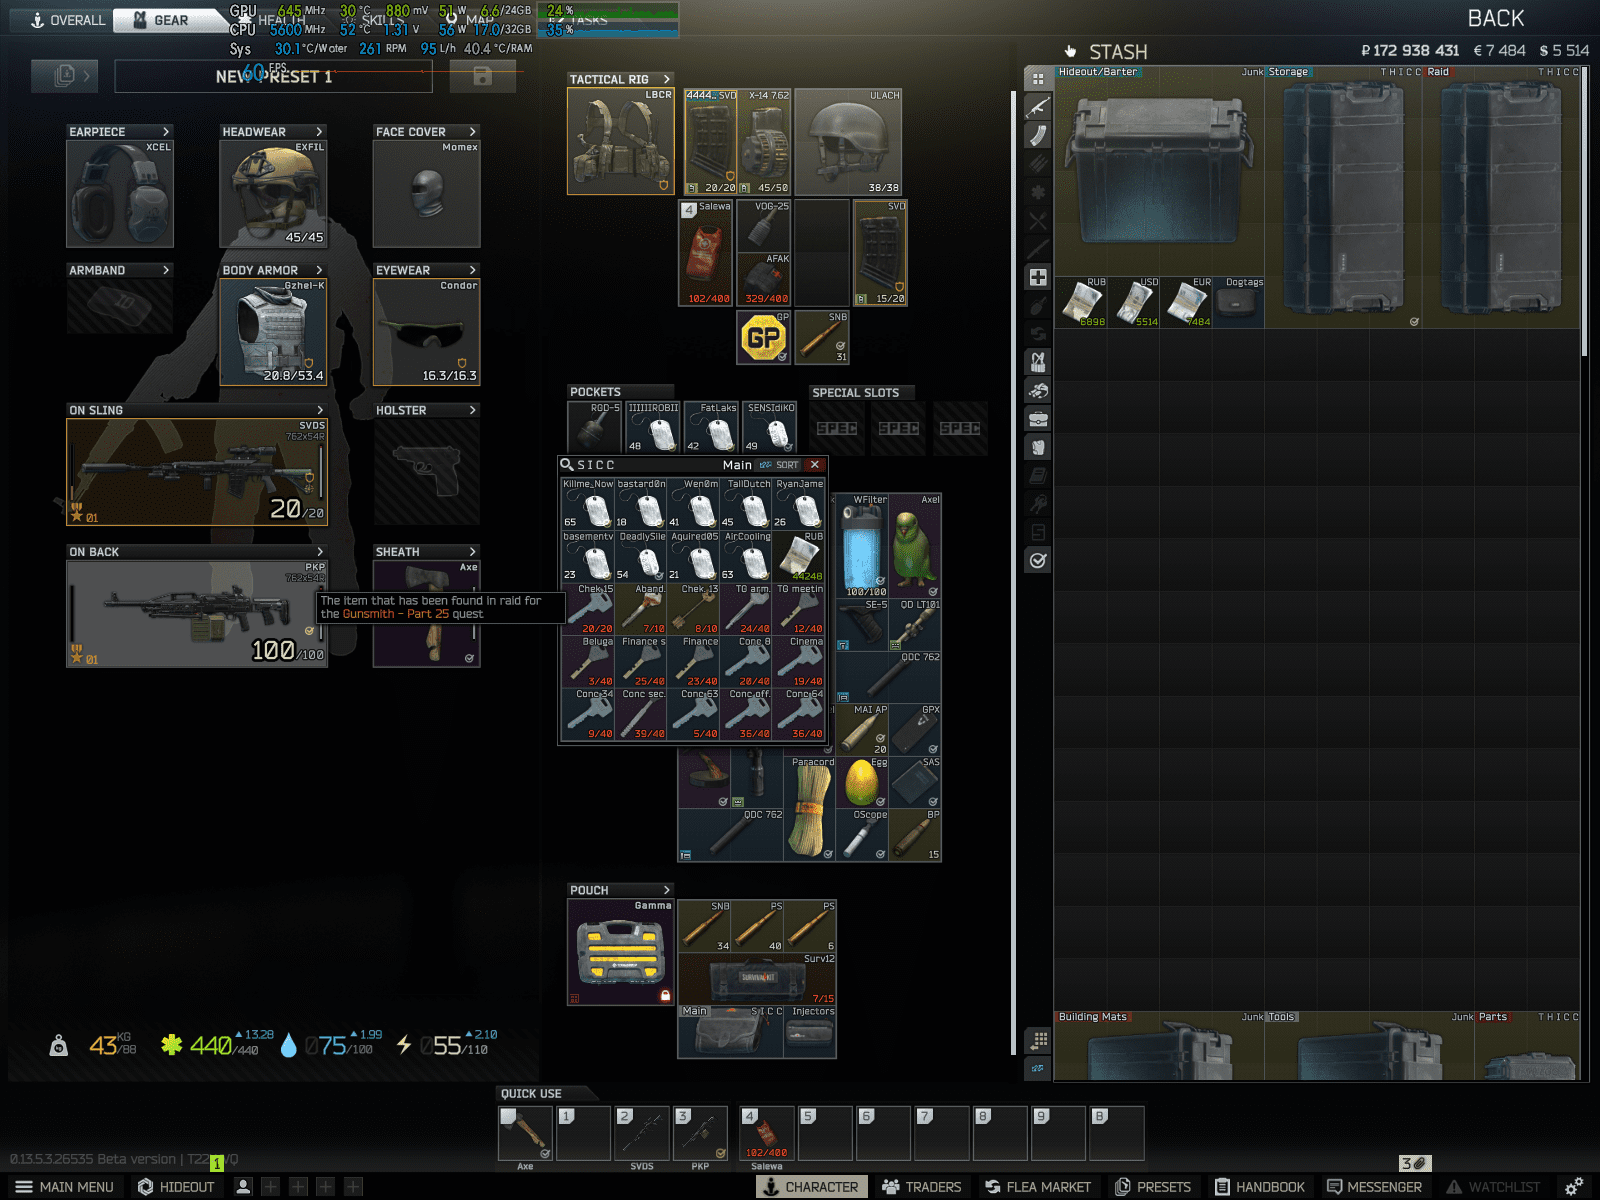Select the WFilter water filter item

(861, 545)
